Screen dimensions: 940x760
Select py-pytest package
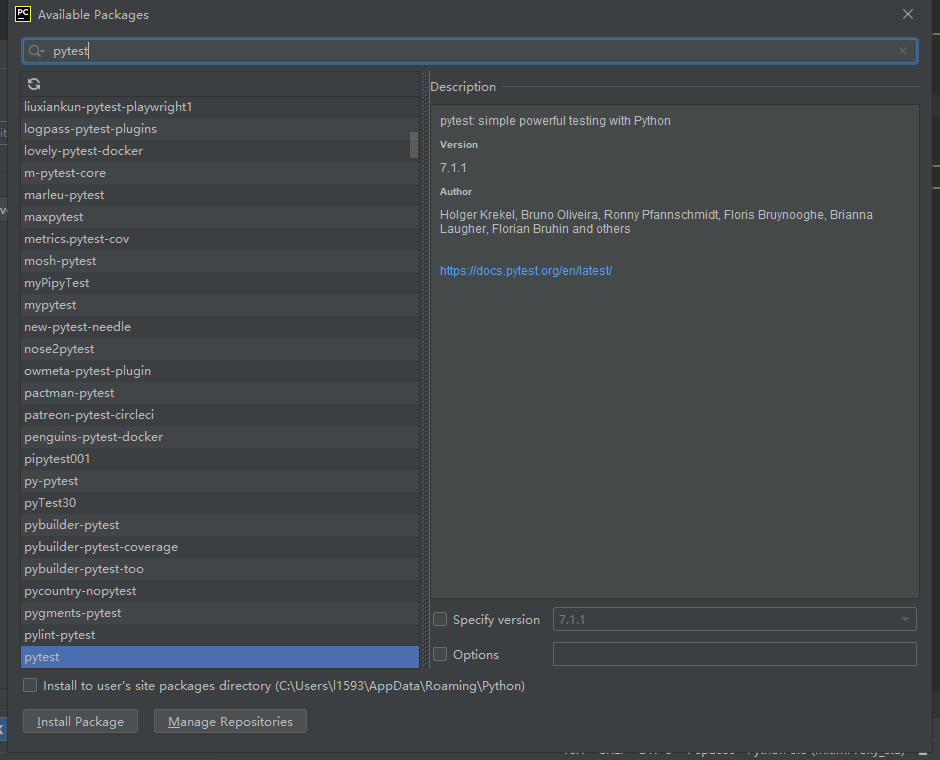220,481
